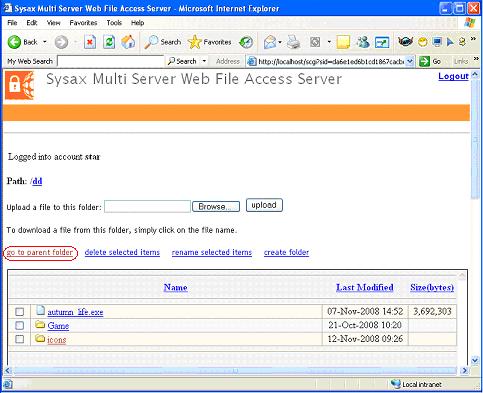Viewport: 483px width, 393px height.
Task: Open the icons folder link
Action: (57, 340)
